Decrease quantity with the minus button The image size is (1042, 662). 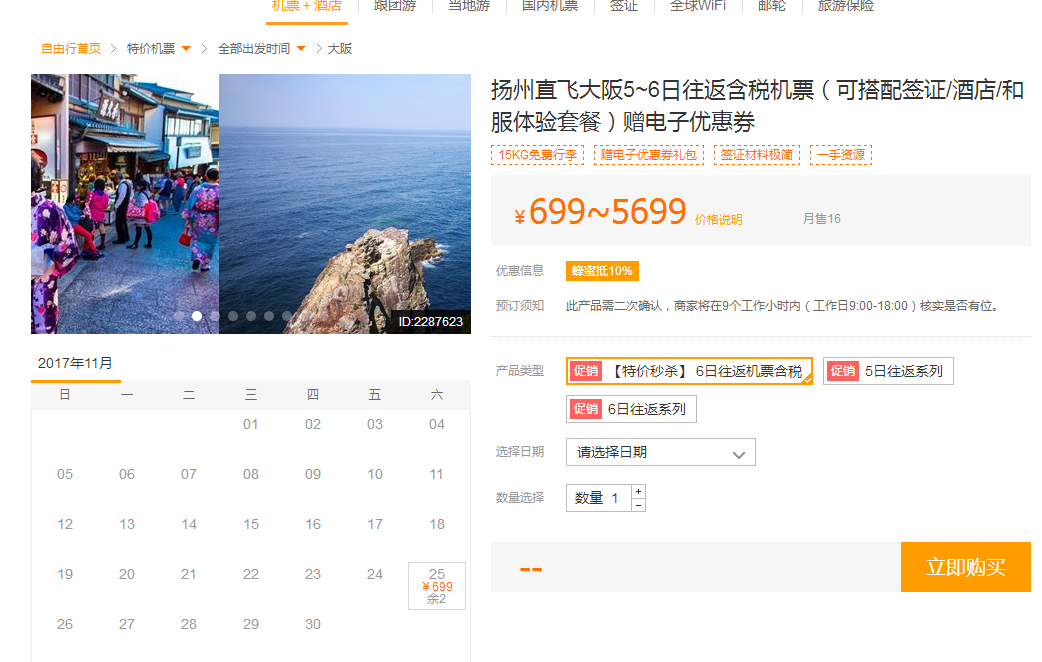click(x=638, y=505)
